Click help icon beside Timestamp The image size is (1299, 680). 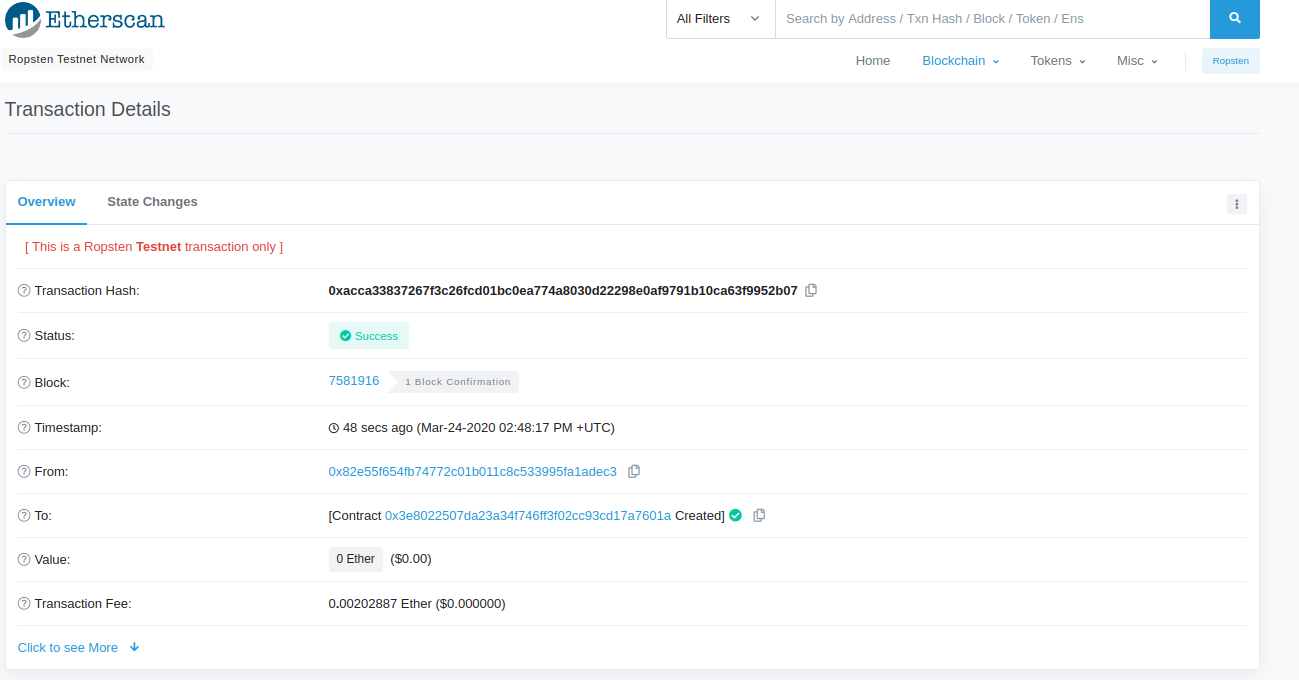[x=24, y=428]
